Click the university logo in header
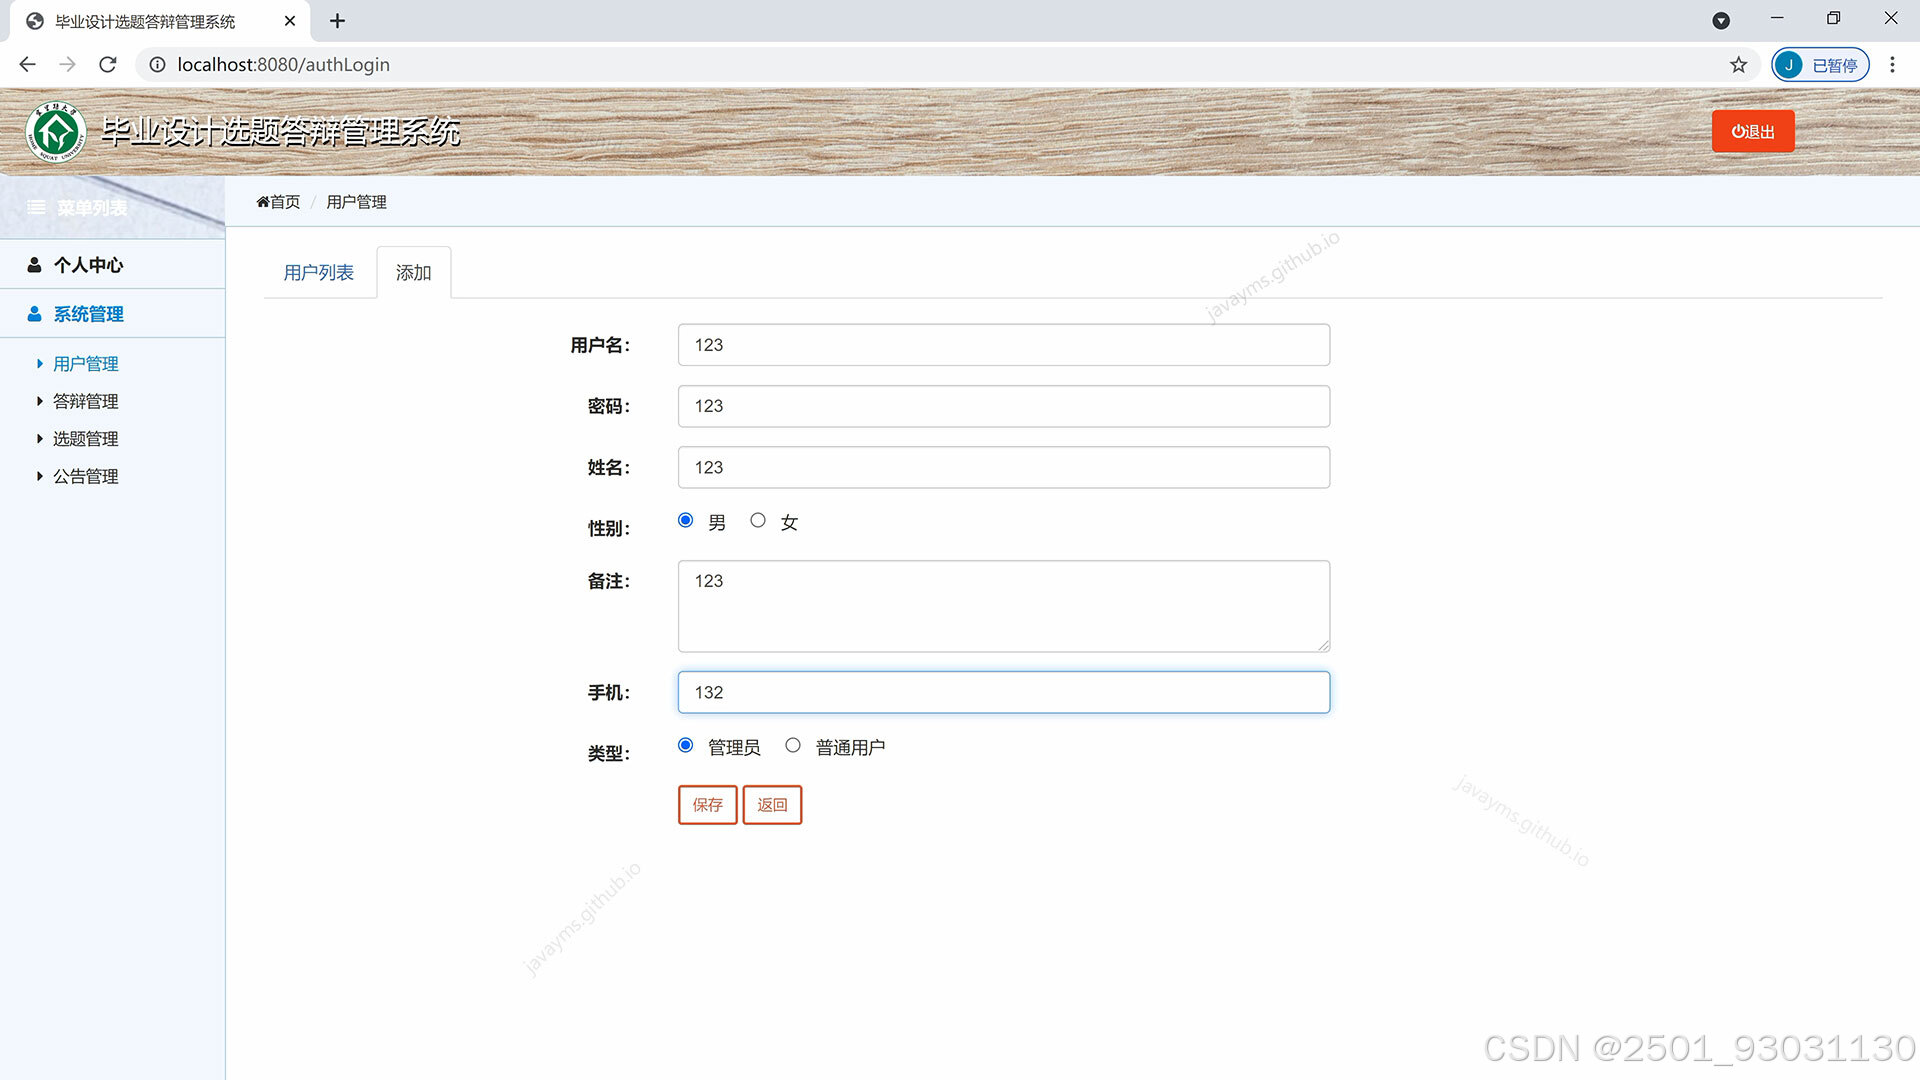The image size is (1920, 1080). point(56,132)
